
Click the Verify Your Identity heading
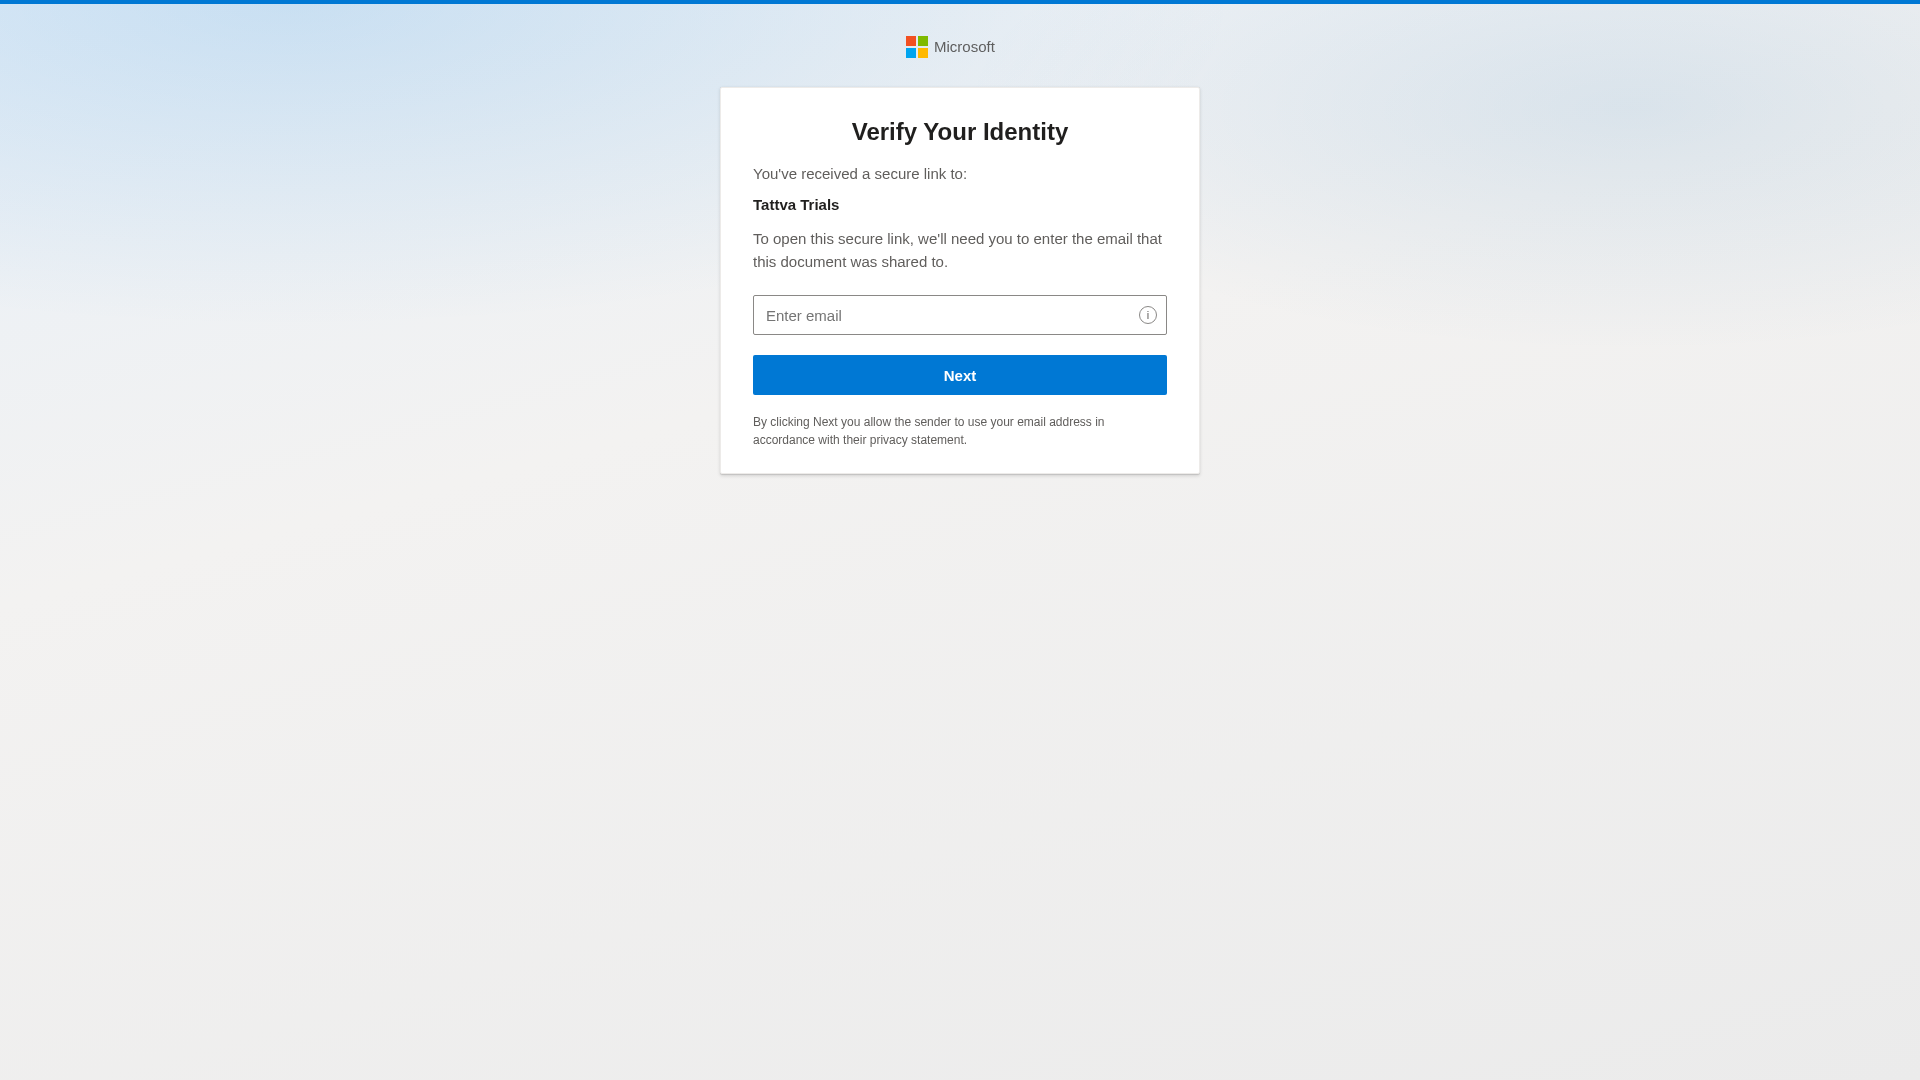pos(959,132)
